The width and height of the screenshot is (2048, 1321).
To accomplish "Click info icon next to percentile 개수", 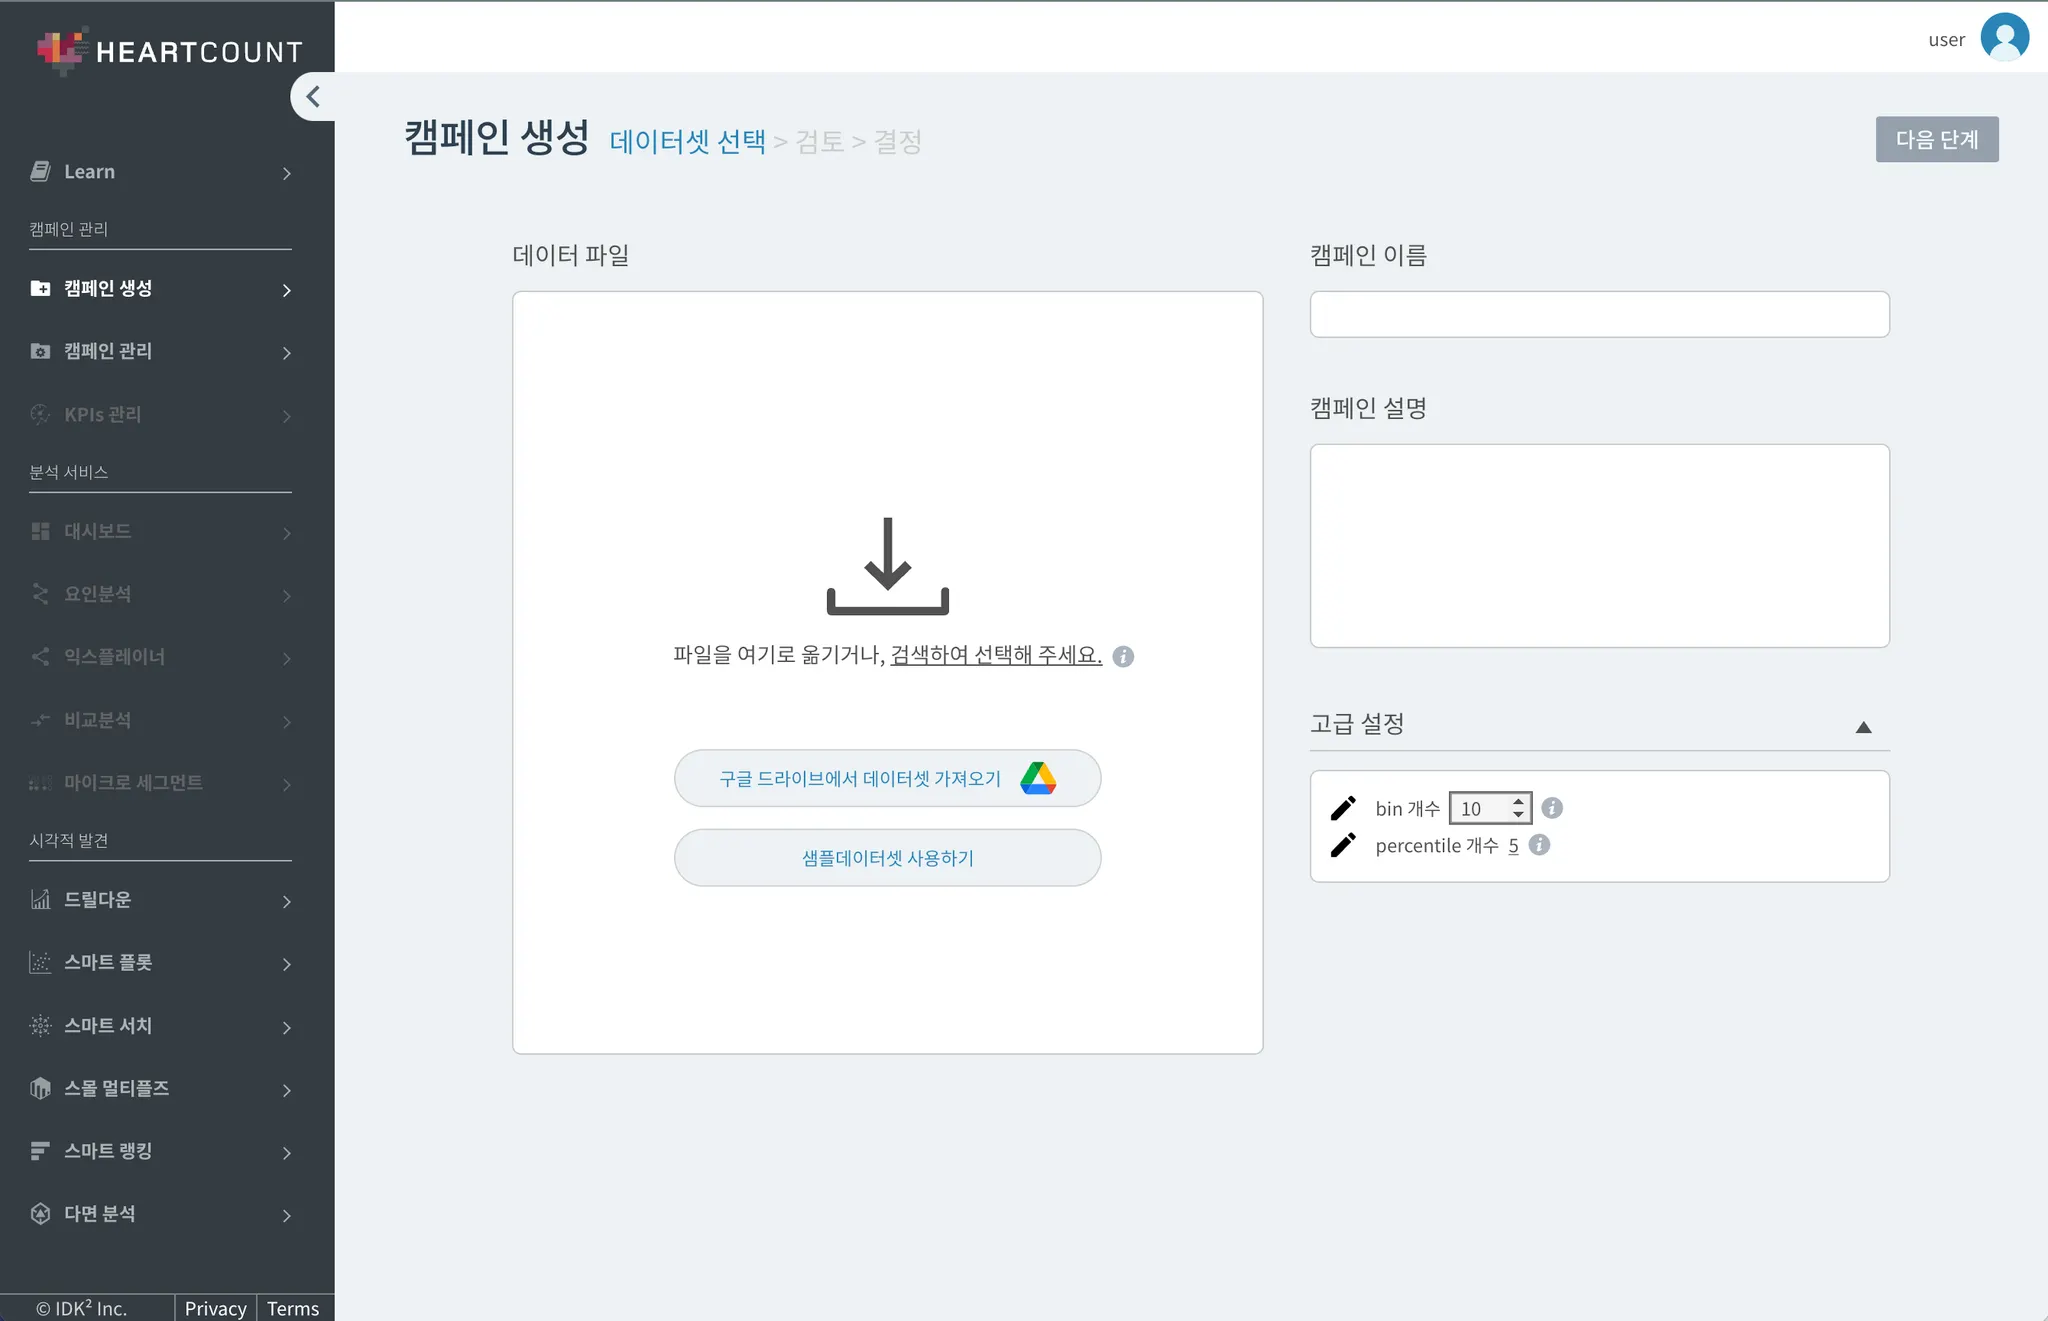I will 1540,845.
